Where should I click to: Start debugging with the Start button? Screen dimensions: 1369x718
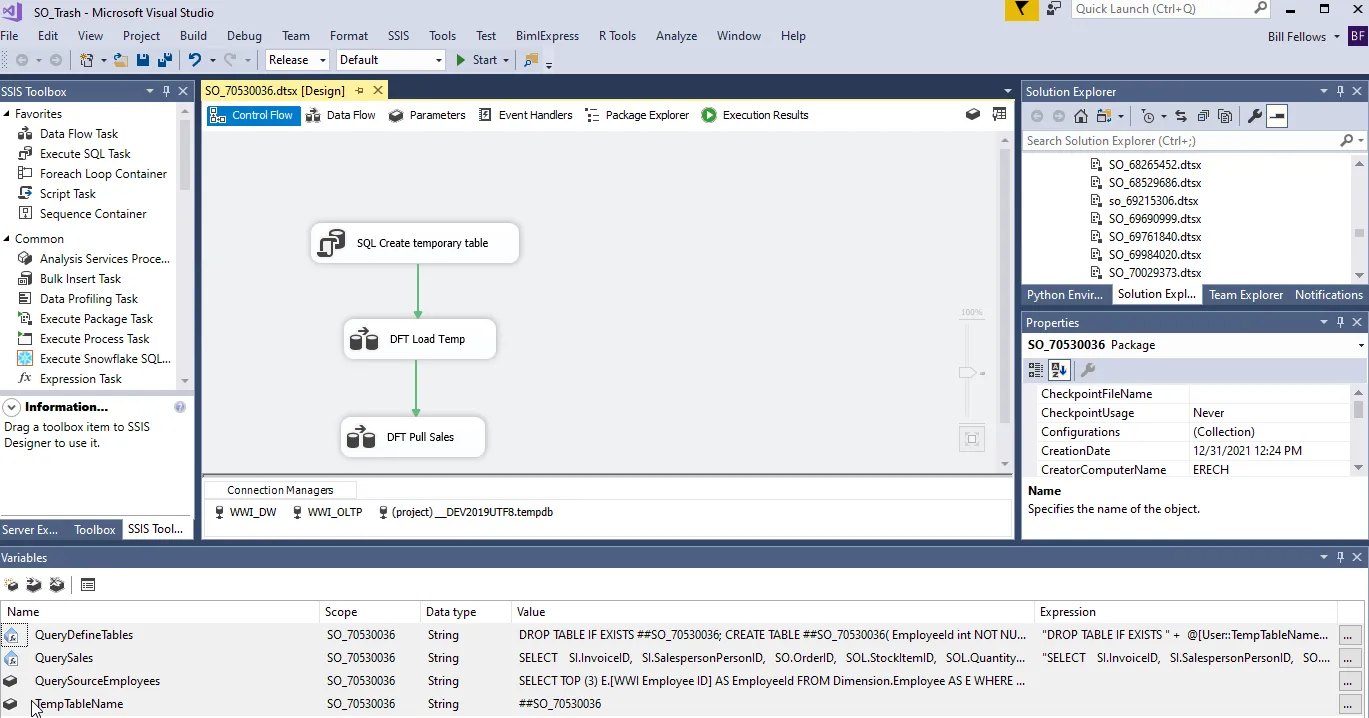[477, 60]
